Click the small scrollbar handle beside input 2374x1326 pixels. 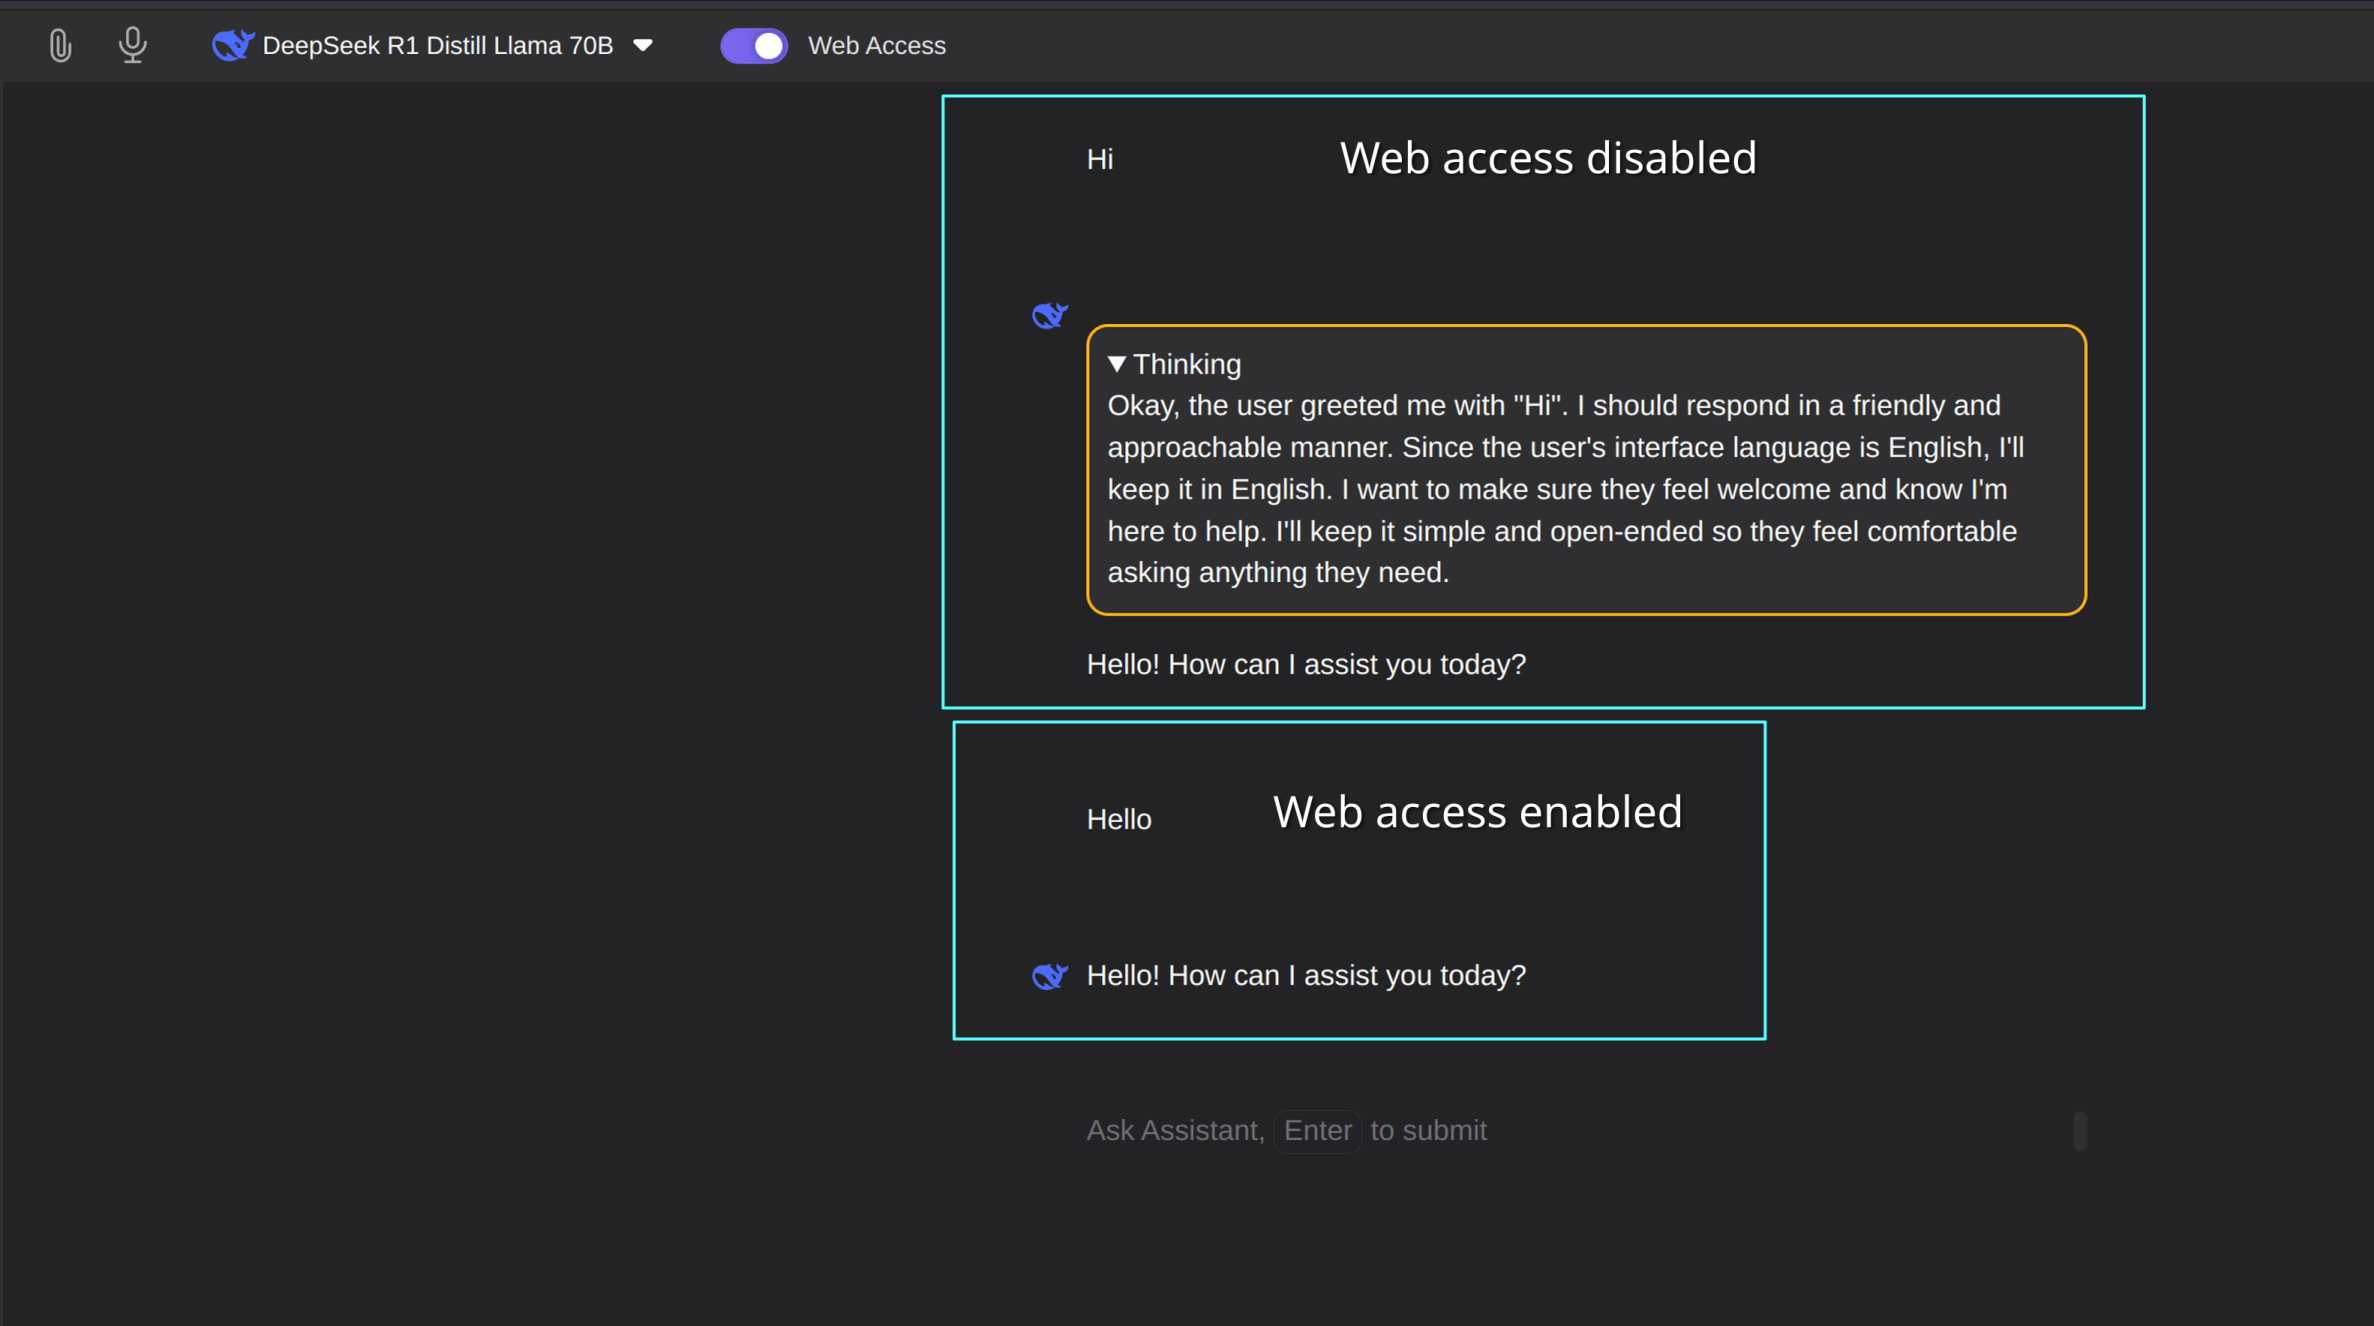[2080, 1131]
